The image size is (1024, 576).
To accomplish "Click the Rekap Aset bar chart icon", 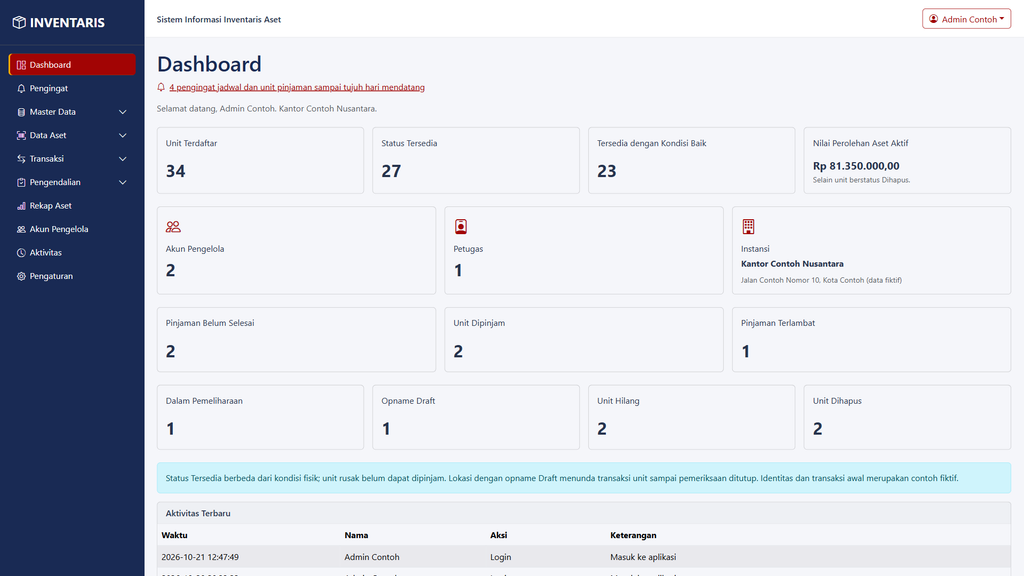I will coord(21,206).
